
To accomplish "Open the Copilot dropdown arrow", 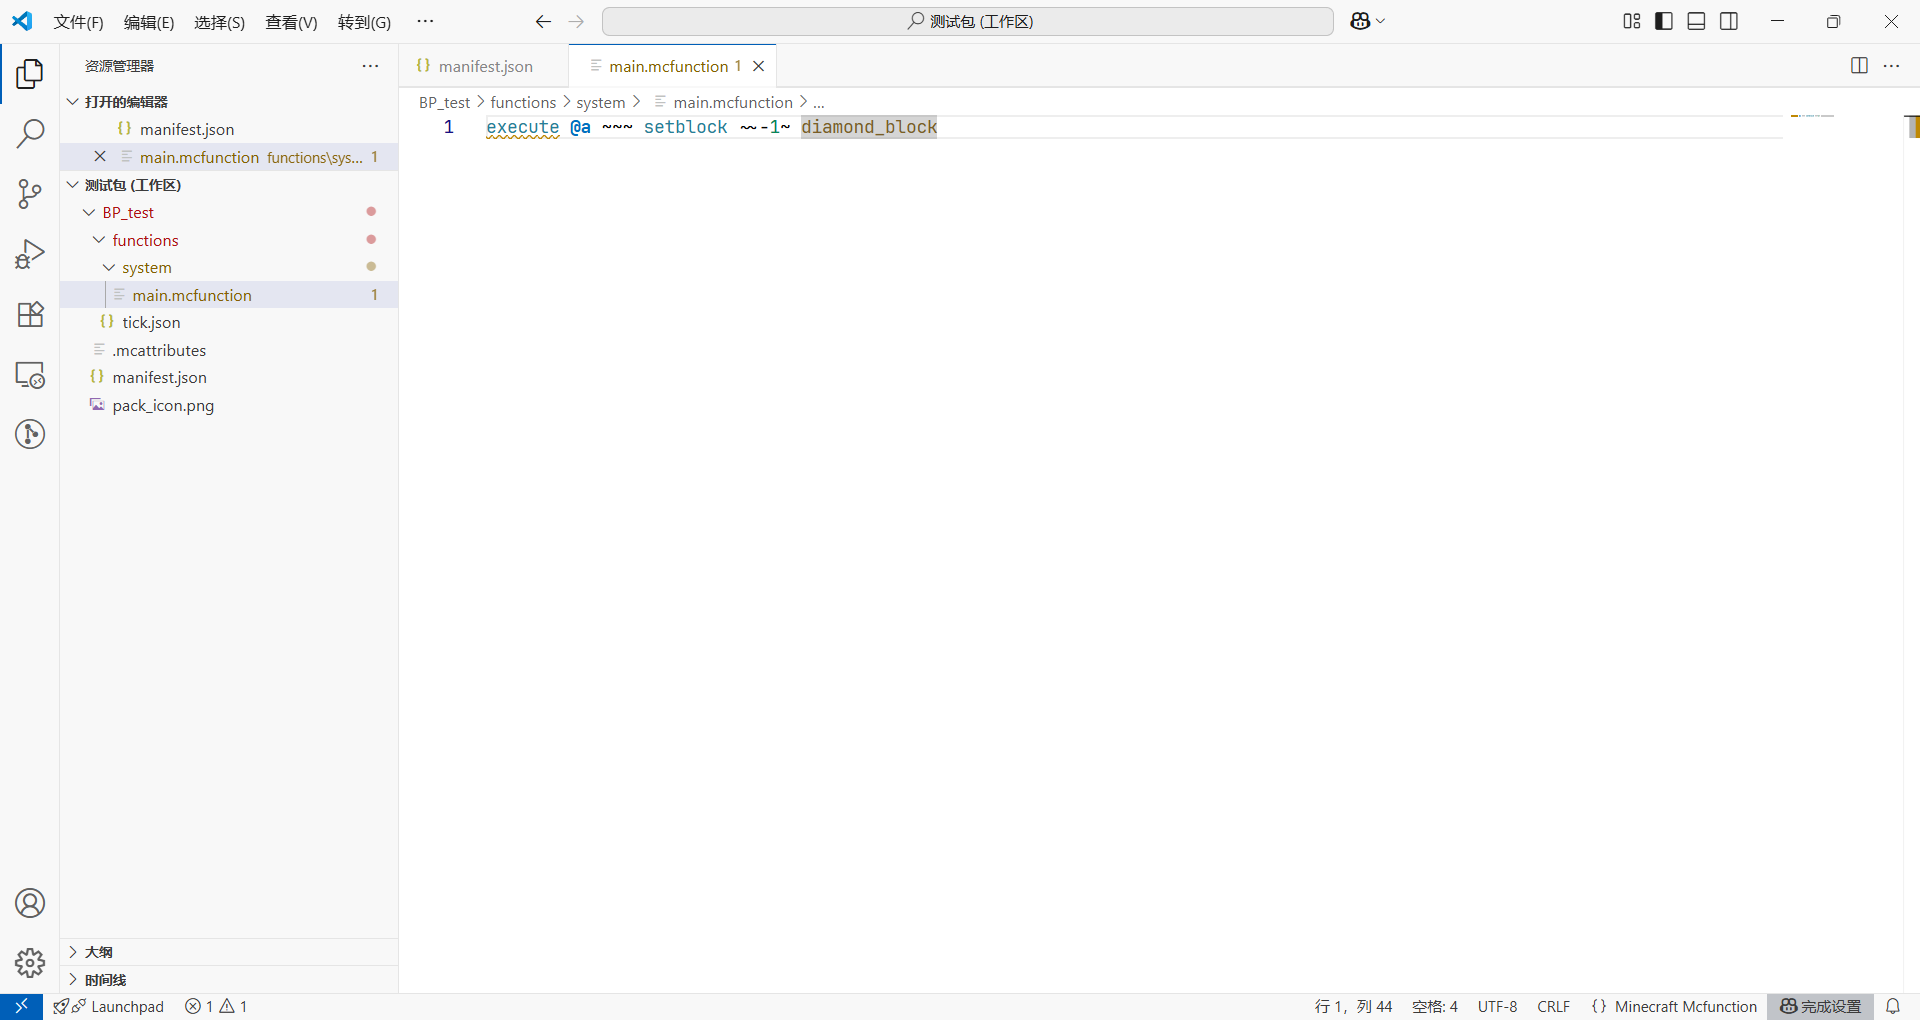I will pyautogui.click(x=1381, y=21).
